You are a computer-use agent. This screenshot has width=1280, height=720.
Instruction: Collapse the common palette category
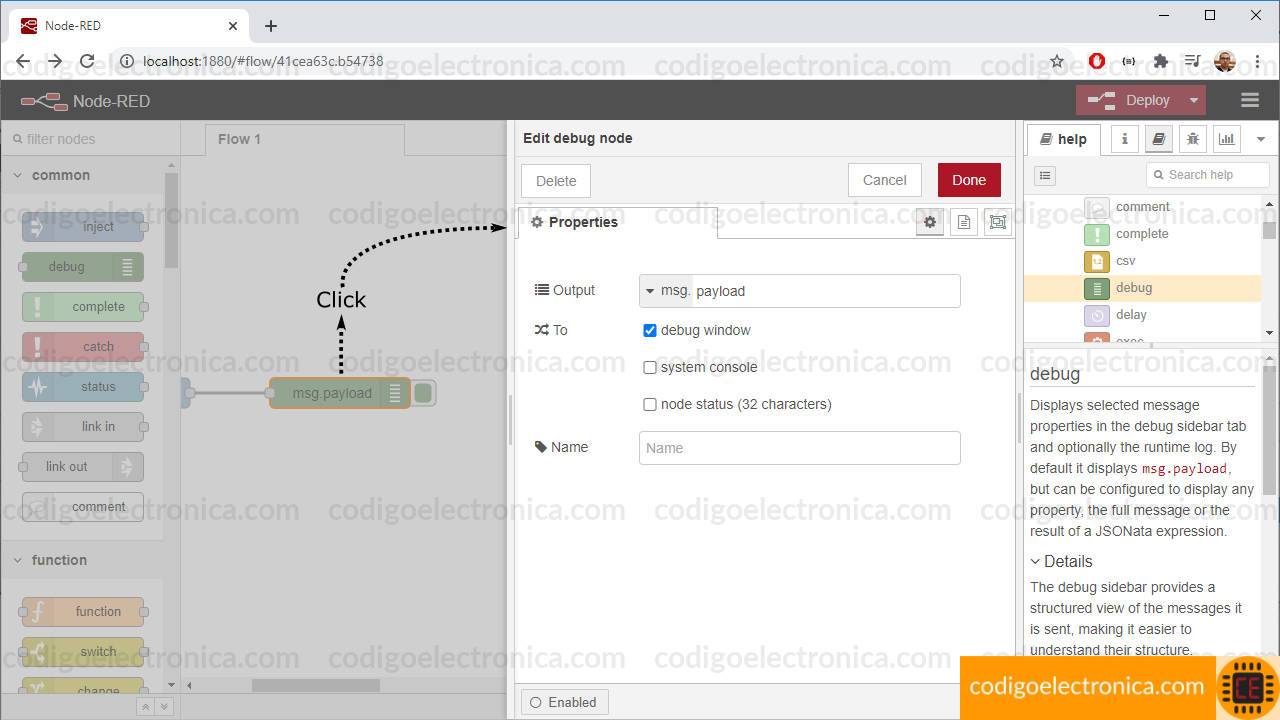(x=82, y=175)
